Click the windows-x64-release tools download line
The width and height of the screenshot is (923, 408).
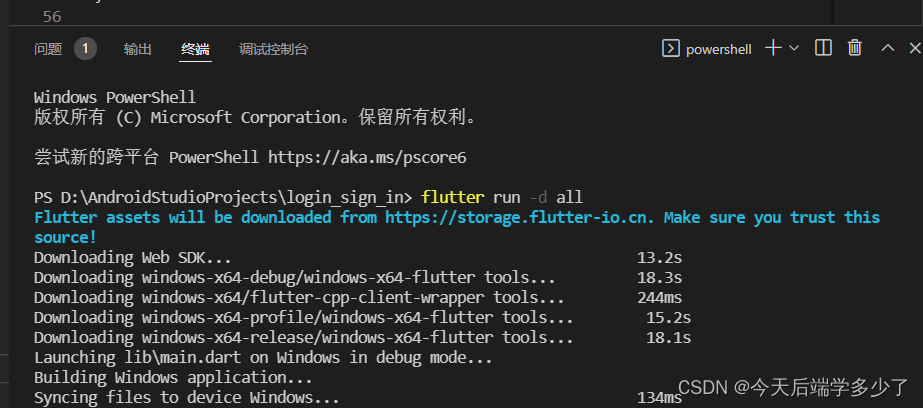tap(304, 337)
